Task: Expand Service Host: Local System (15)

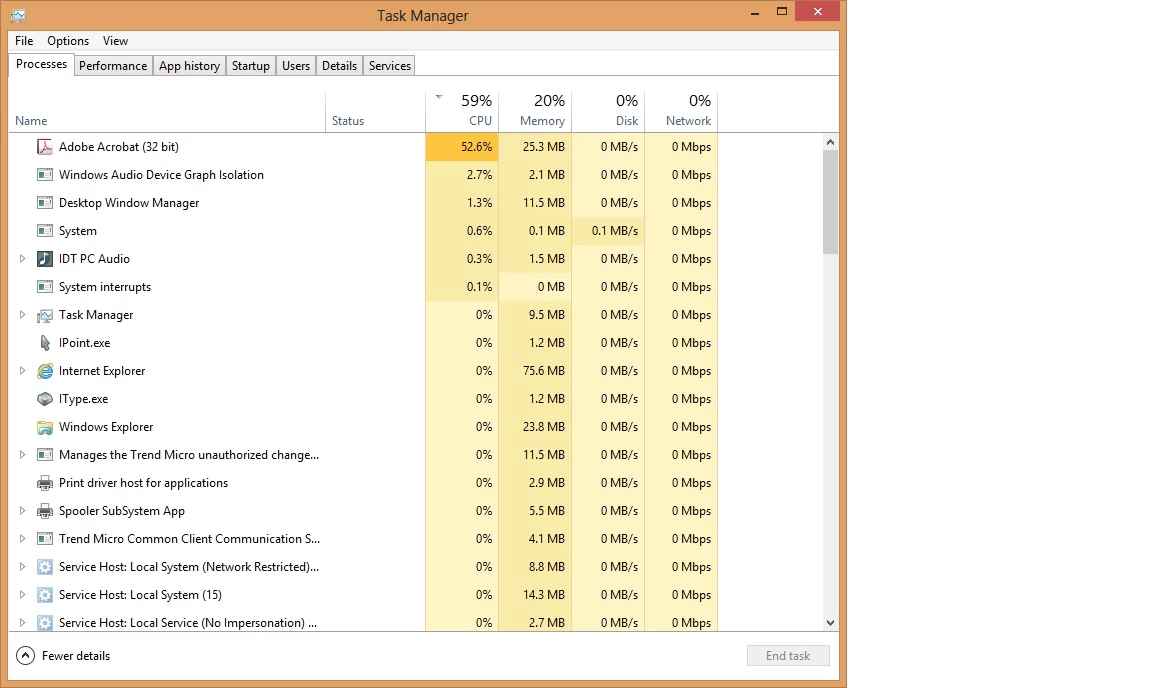Action: [x=22, y=595]
